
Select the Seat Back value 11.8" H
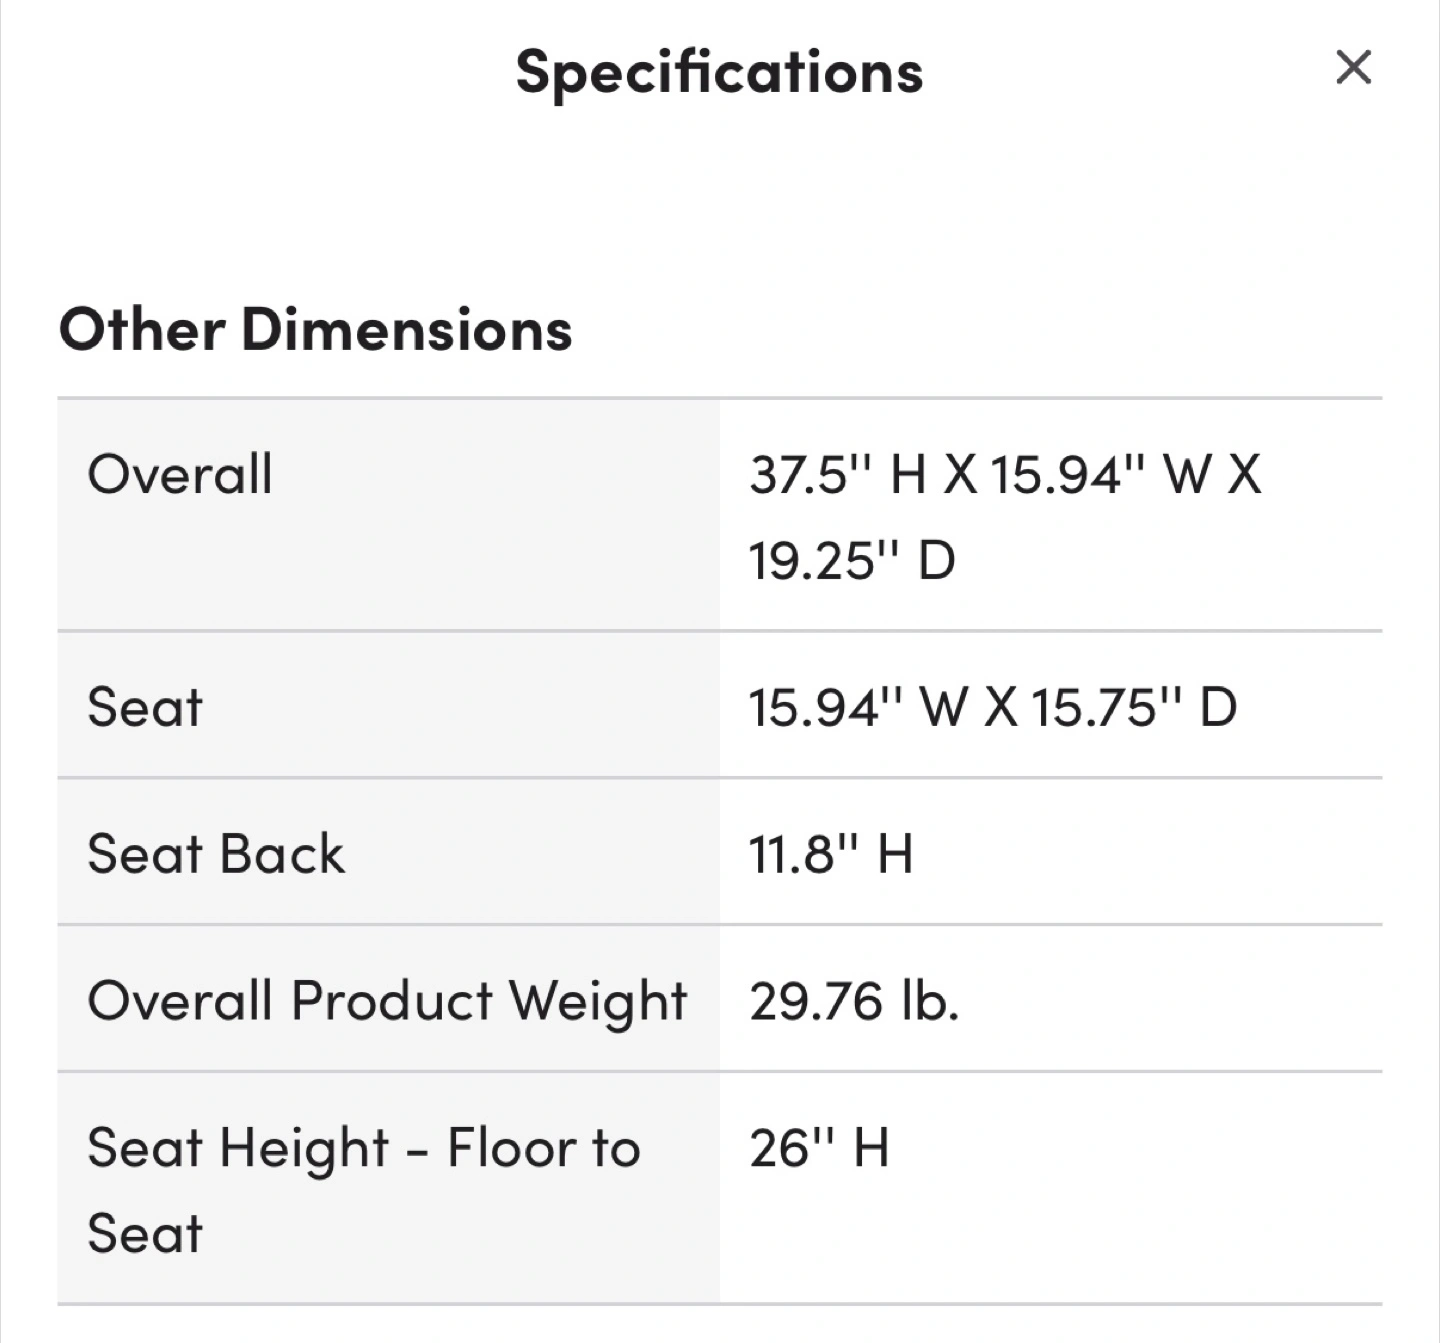click(x=832, y=854)
